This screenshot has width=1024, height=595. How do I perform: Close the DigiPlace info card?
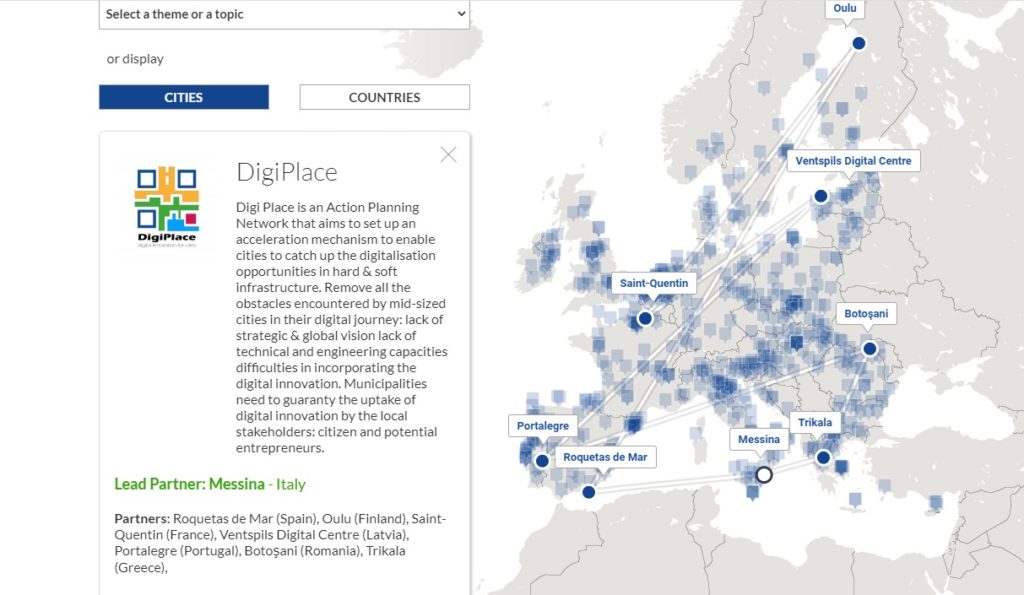pyautogui.click(x=448, y=155)
